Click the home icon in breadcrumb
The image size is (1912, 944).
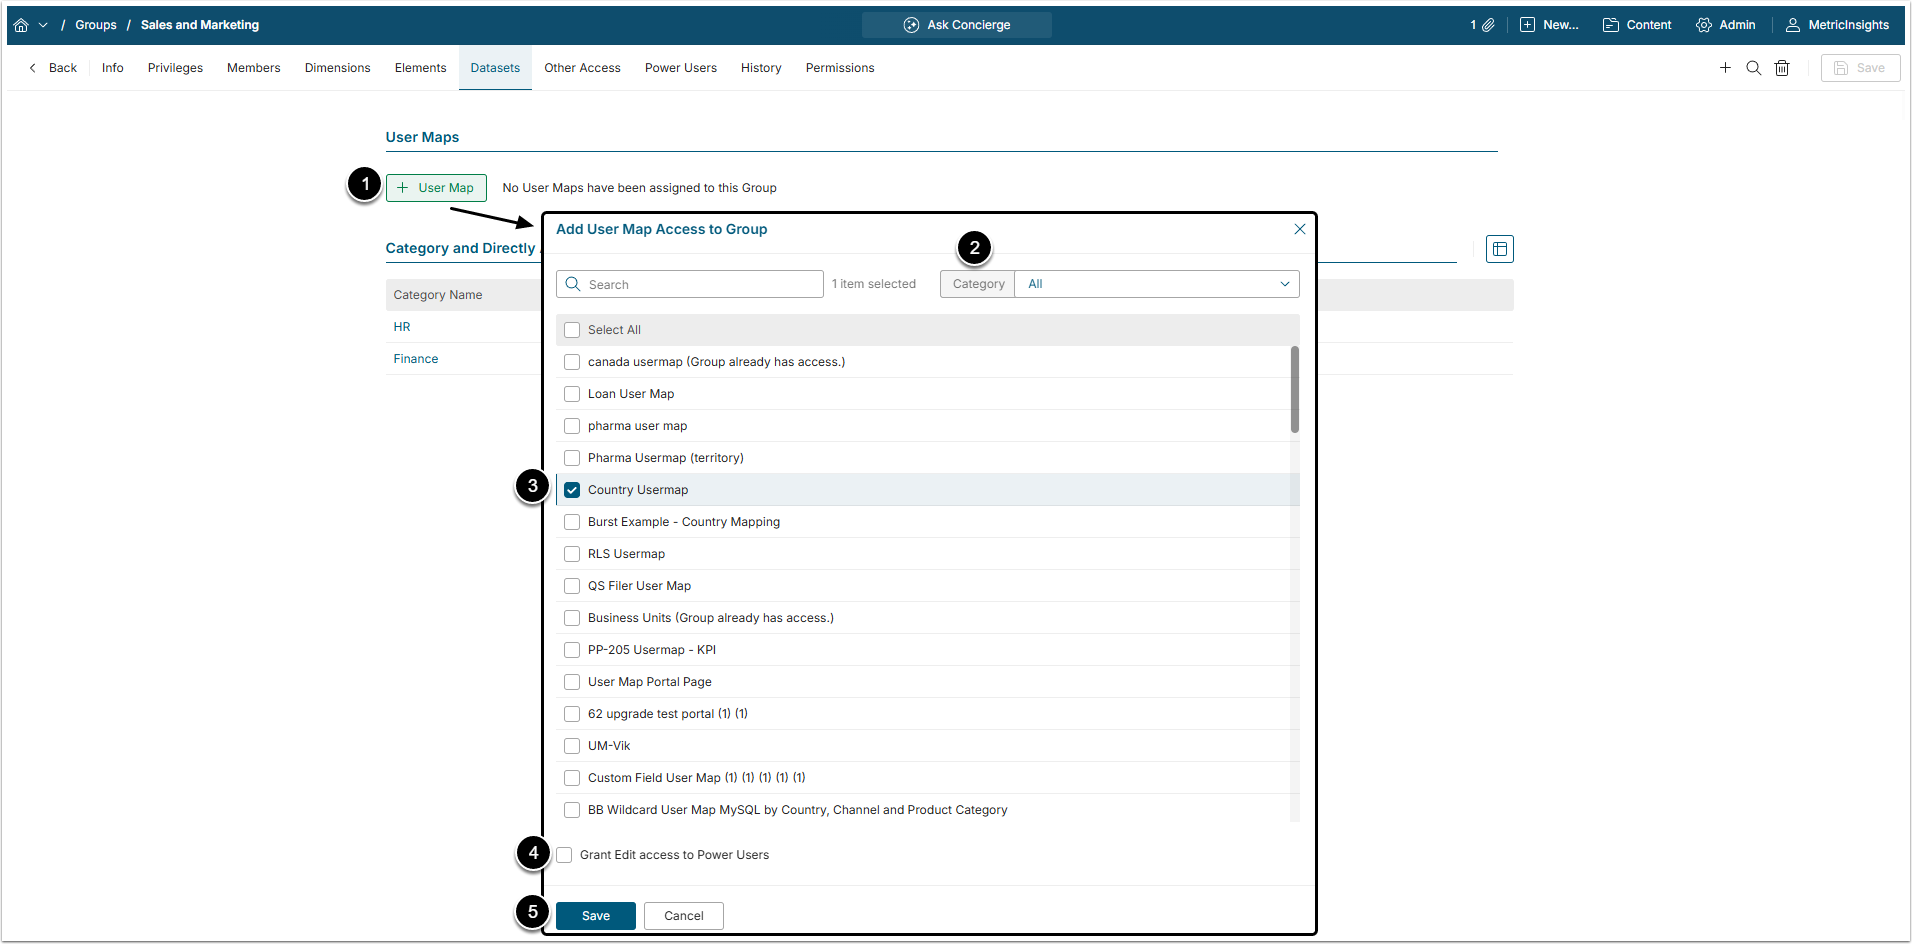click(x=21, y=25)
